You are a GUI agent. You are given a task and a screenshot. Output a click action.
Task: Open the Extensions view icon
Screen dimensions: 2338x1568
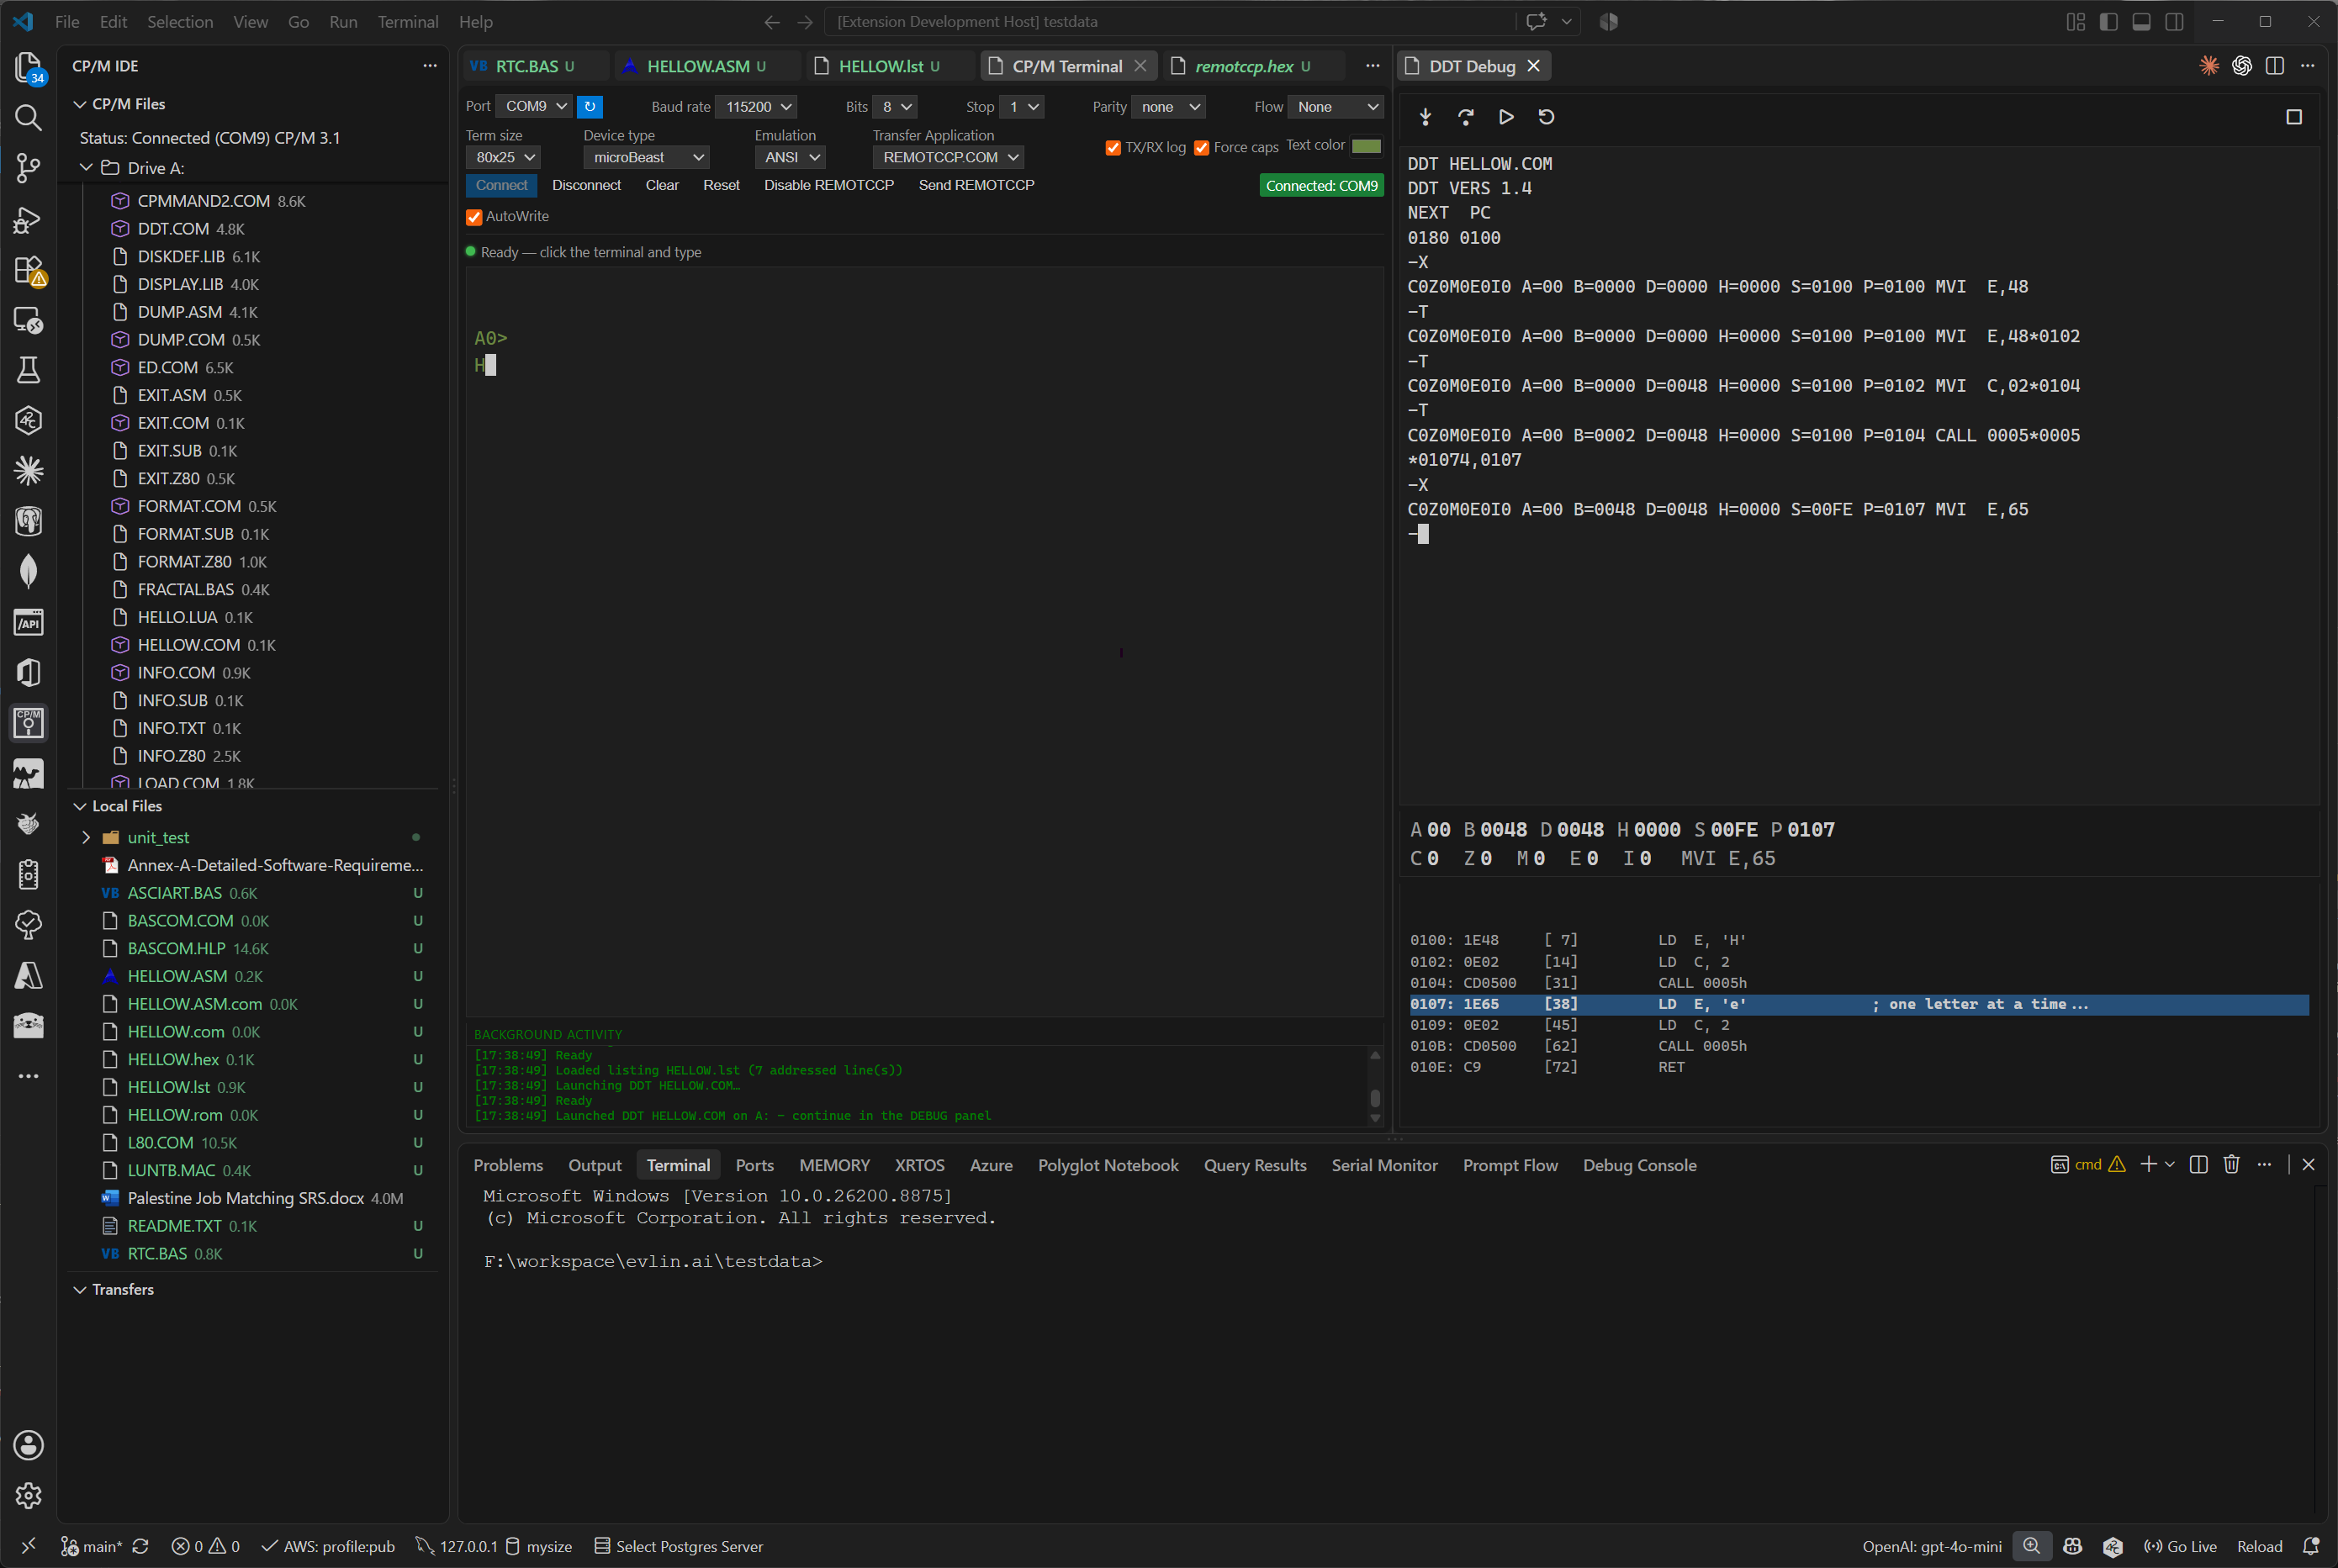click(28, 270)
